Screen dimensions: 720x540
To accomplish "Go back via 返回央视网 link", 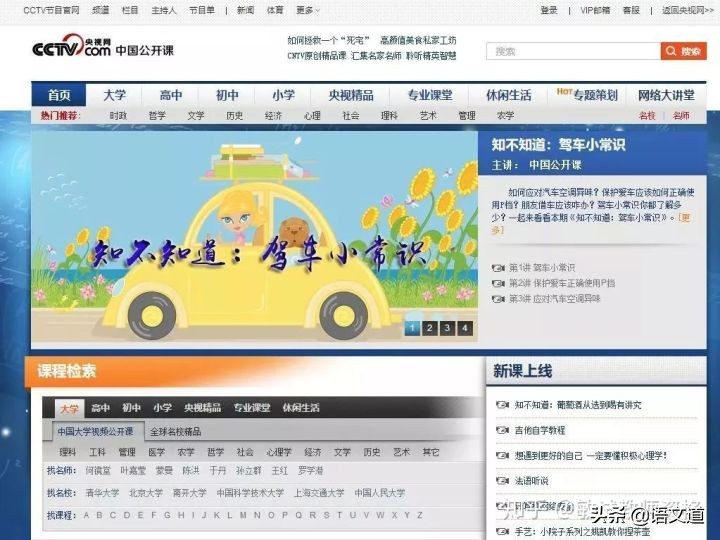I will click(x=688, y=10).
